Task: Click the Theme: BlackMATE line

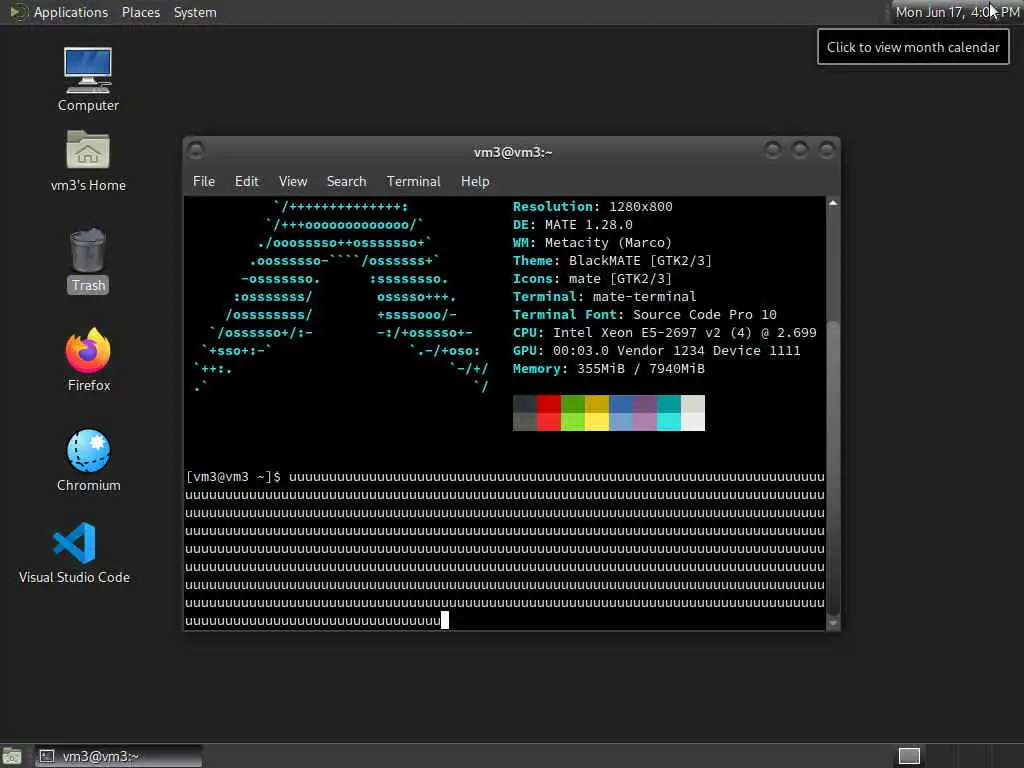Action: [x=612, y=261]
